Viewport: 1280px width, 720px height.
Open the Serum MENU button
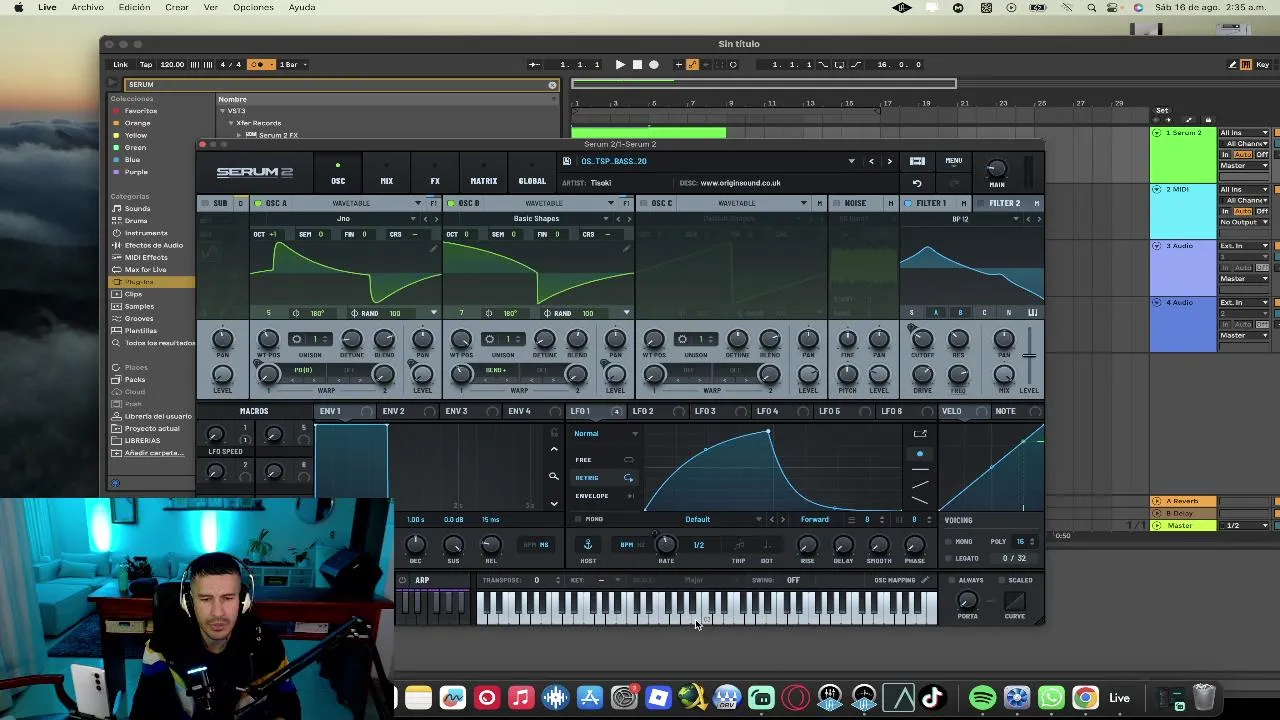(x=954, y=161)
